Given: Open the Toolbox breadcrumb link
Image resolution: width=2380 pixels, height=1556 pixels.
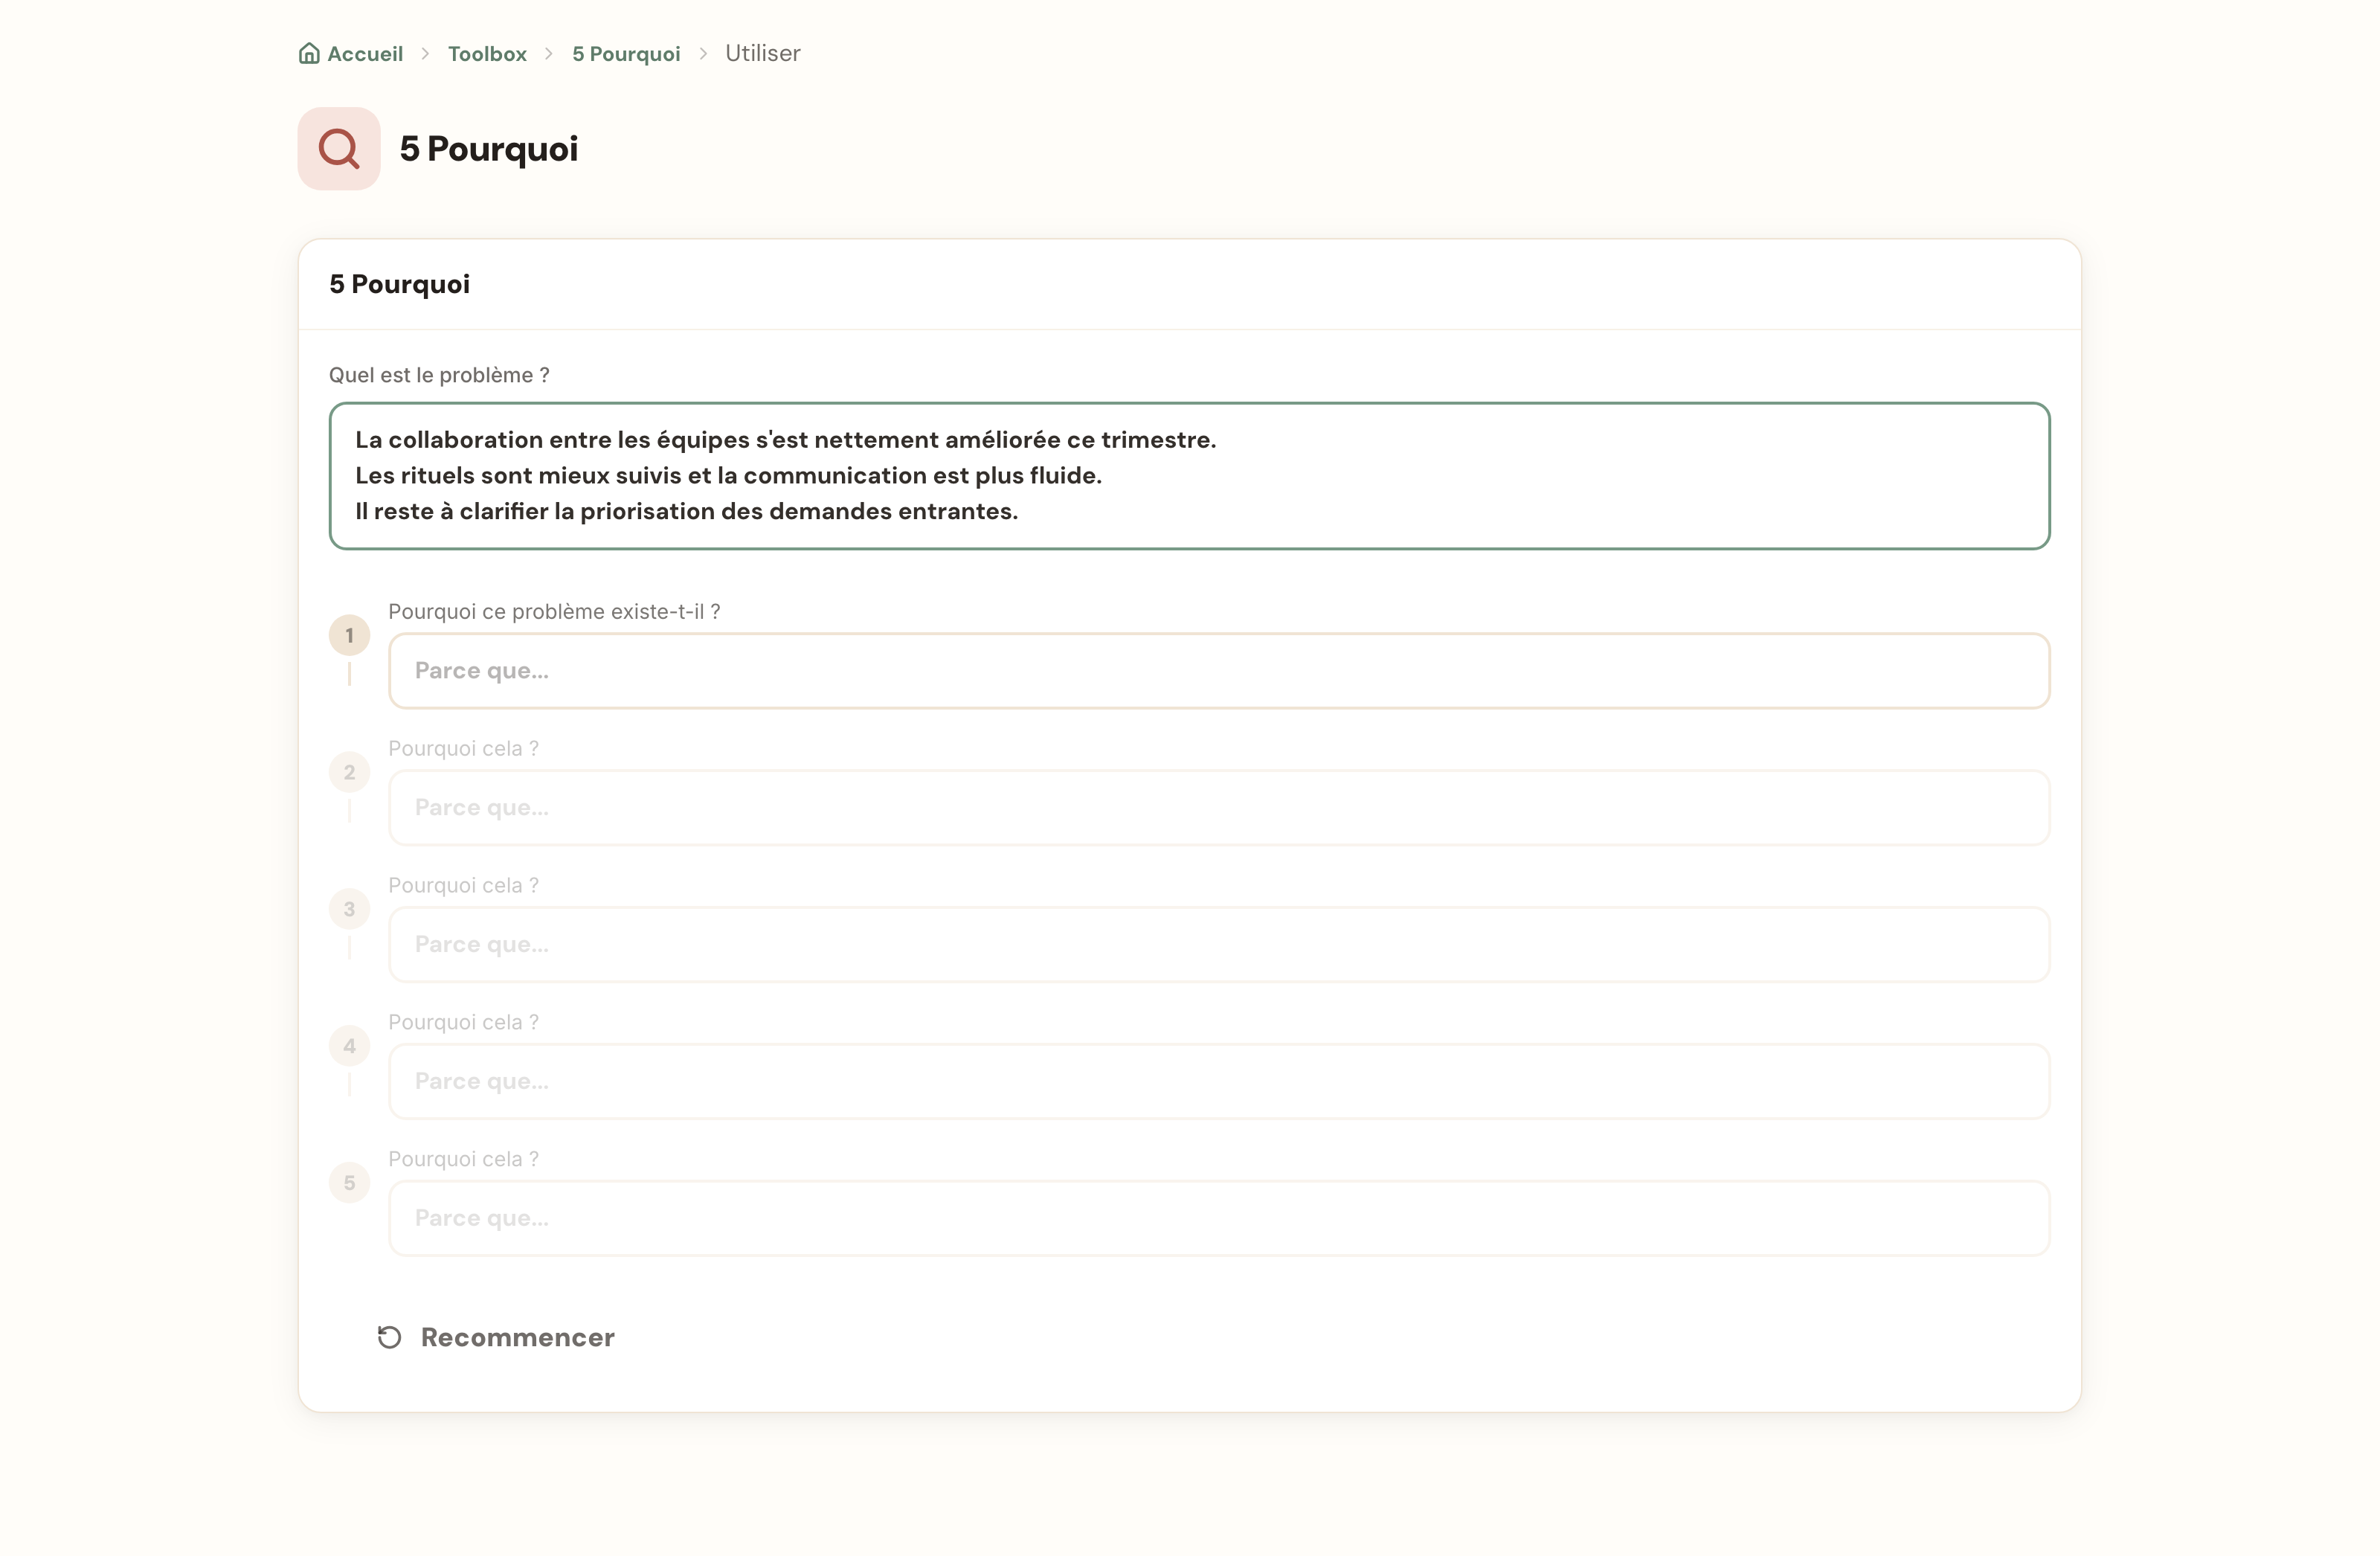Looking at the screenshot, I should tap(487, 53).
